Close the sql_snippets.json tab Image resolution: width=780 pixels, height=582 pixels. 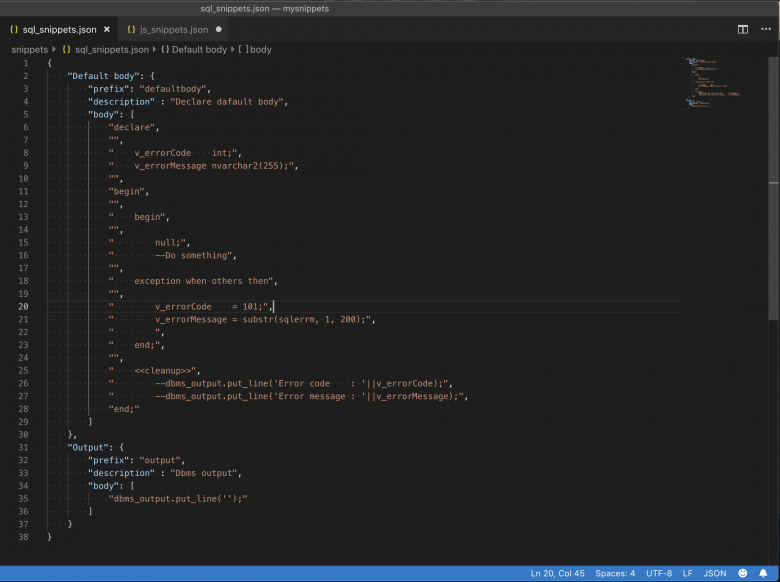[106, 30]
